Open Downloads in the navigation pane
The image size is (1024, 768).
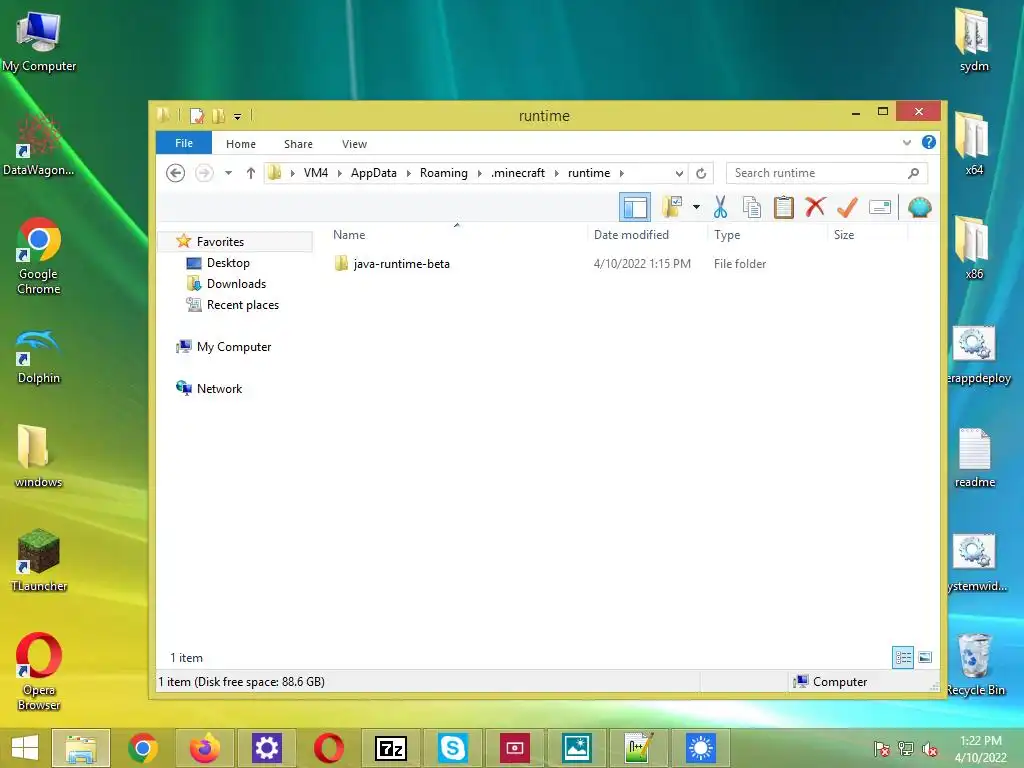tap(236, 283)
